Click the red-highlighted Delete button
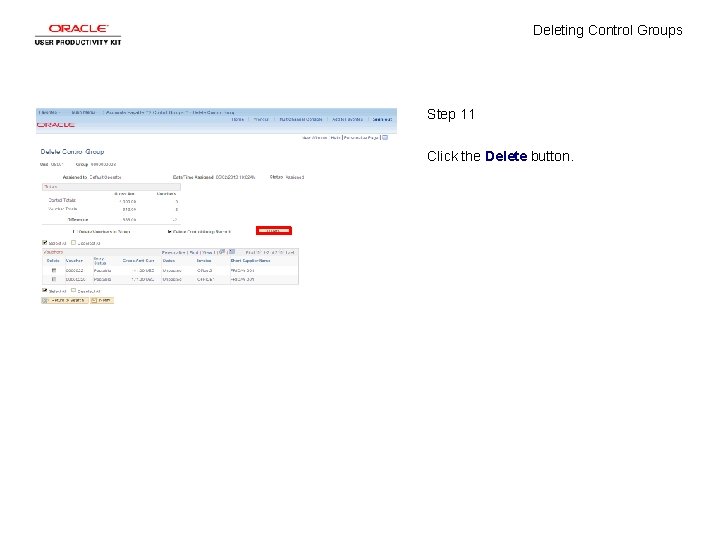 pos(274,231)
